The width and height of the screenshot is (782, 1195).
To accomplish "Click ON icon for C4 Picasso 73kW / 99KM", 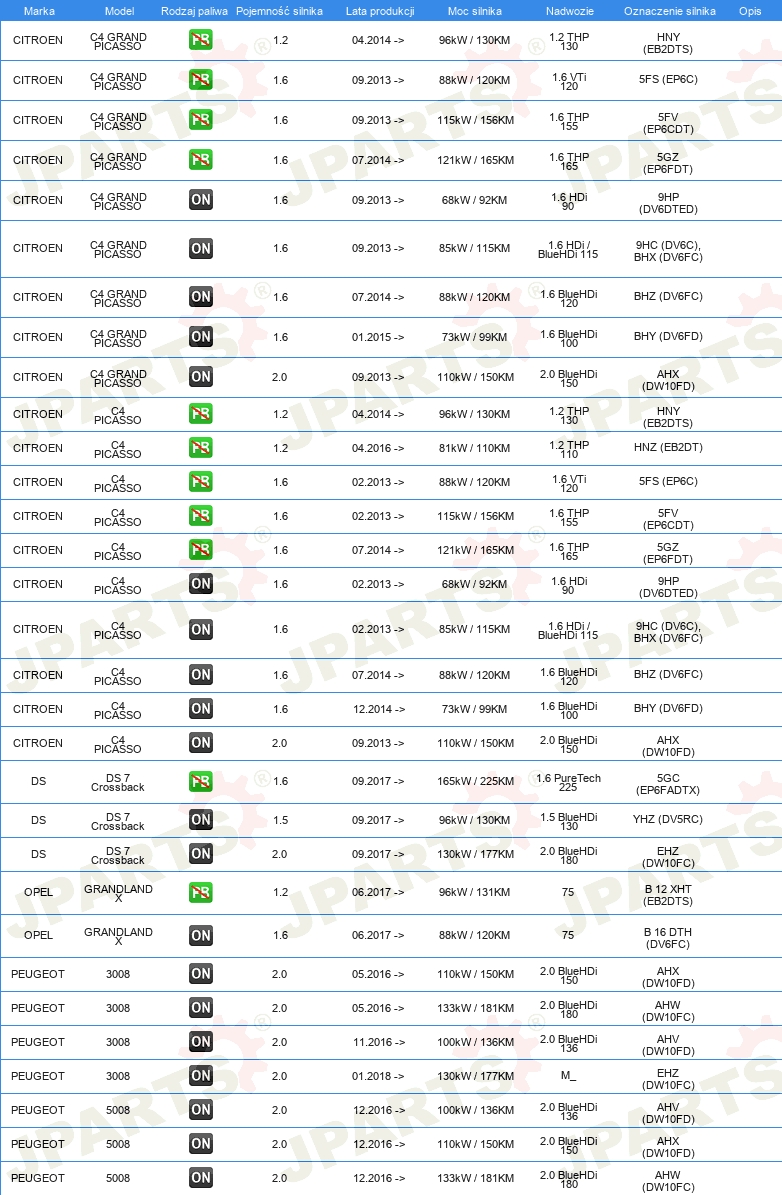I will pos(200,709).
